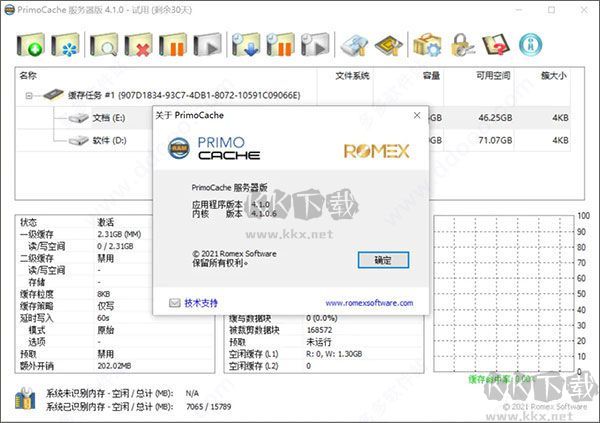The image size is (600, 423).
Task: Resume cache task with gray play icon
Action: [x=207, y=45]
